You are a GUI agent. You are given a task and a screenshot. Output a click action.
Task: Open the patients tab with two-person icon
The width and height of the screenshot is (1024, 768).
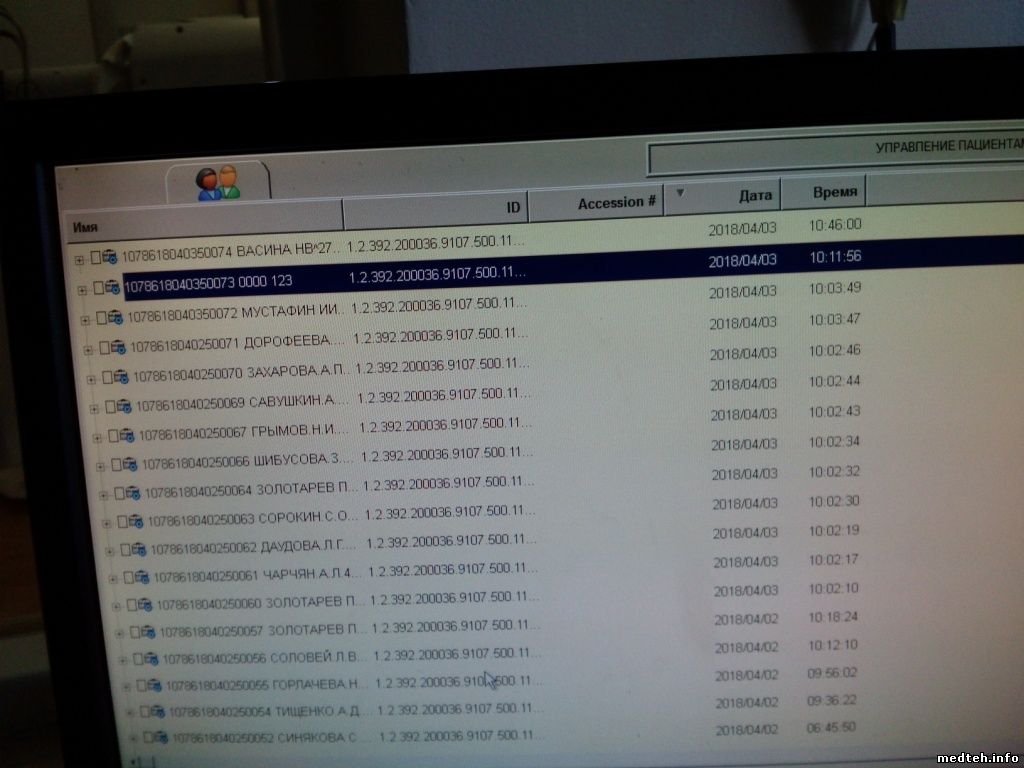tap(219, 181)
